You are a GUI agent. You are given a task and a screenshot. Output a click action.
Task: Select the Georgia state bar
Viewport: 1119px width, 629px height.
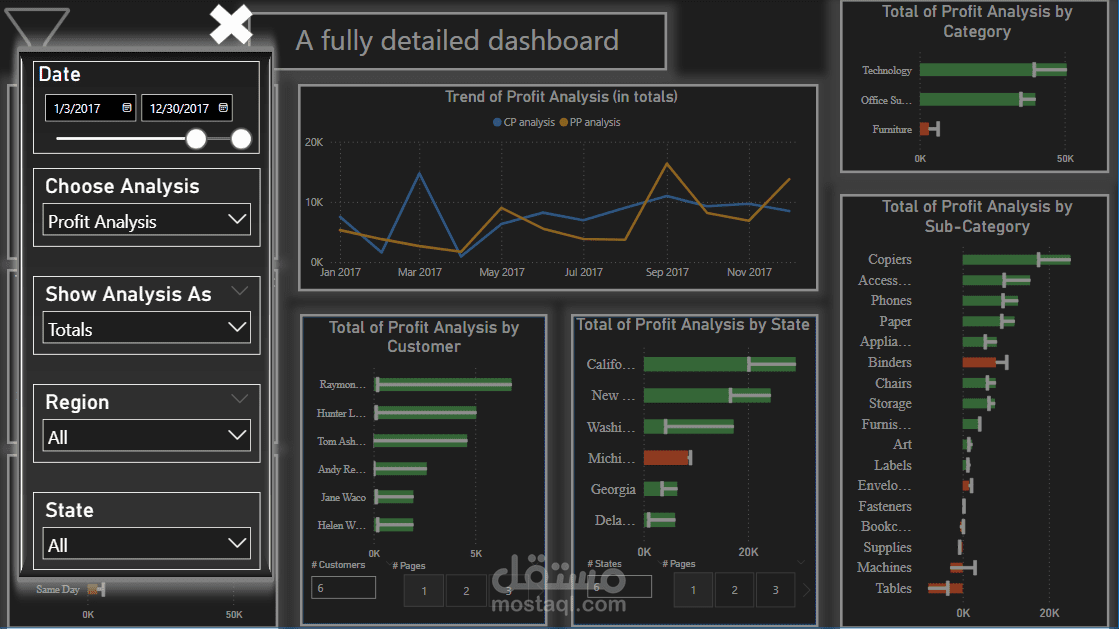660,489
